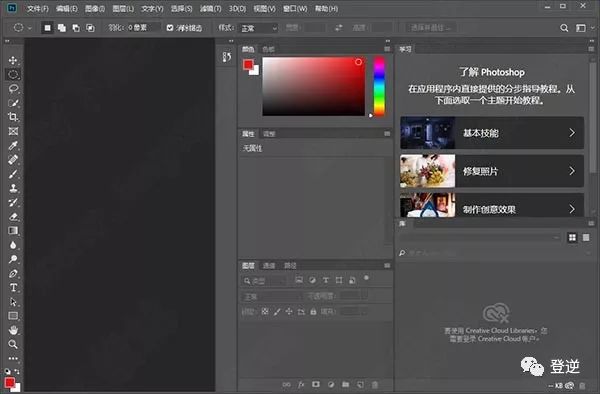This screenshot has height=394, width=600.
Task: Select the Hand tool
Action: [13, 330]
